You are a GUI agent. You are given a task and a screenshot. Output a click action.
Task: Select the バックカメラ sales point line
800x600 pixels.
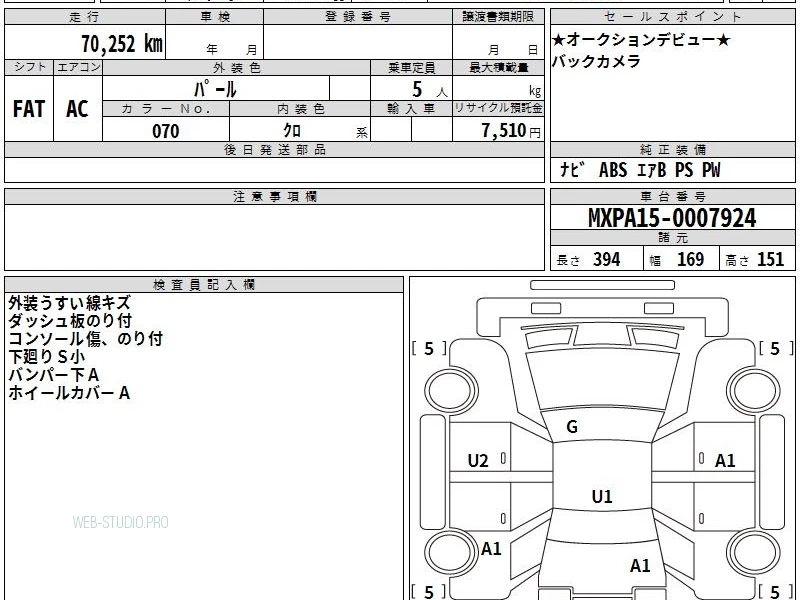[596, 61]
